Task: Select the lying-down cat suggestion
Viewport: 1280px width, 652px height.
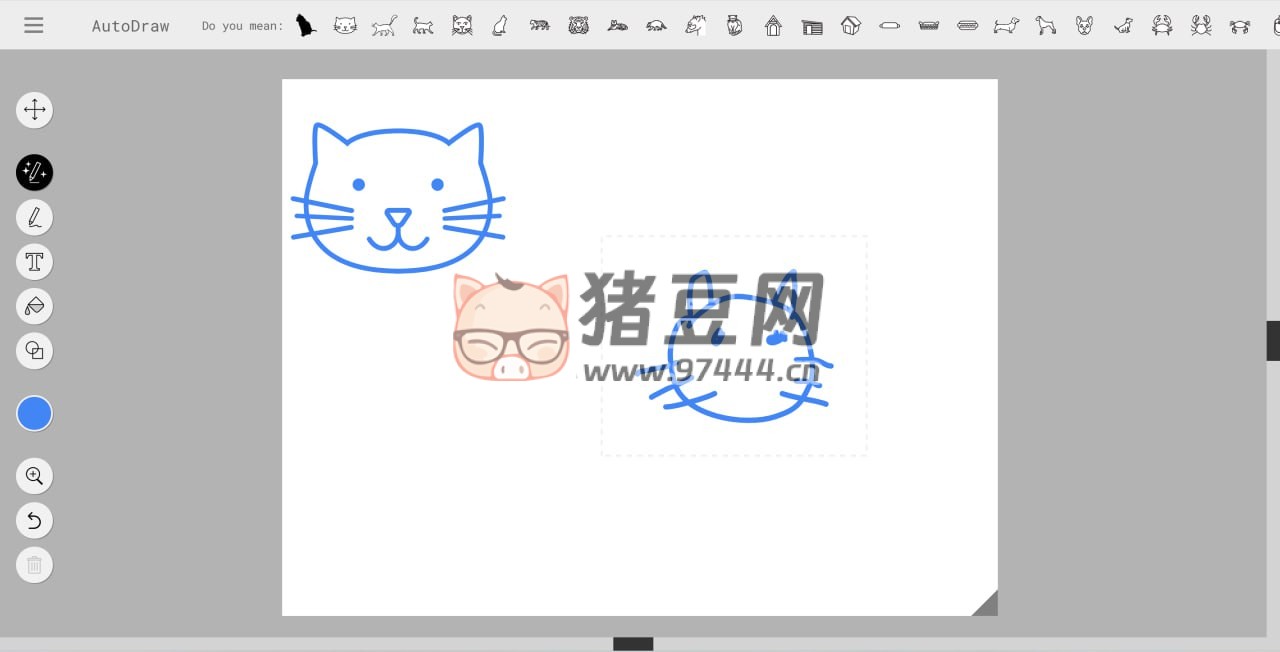Action: 618,25
